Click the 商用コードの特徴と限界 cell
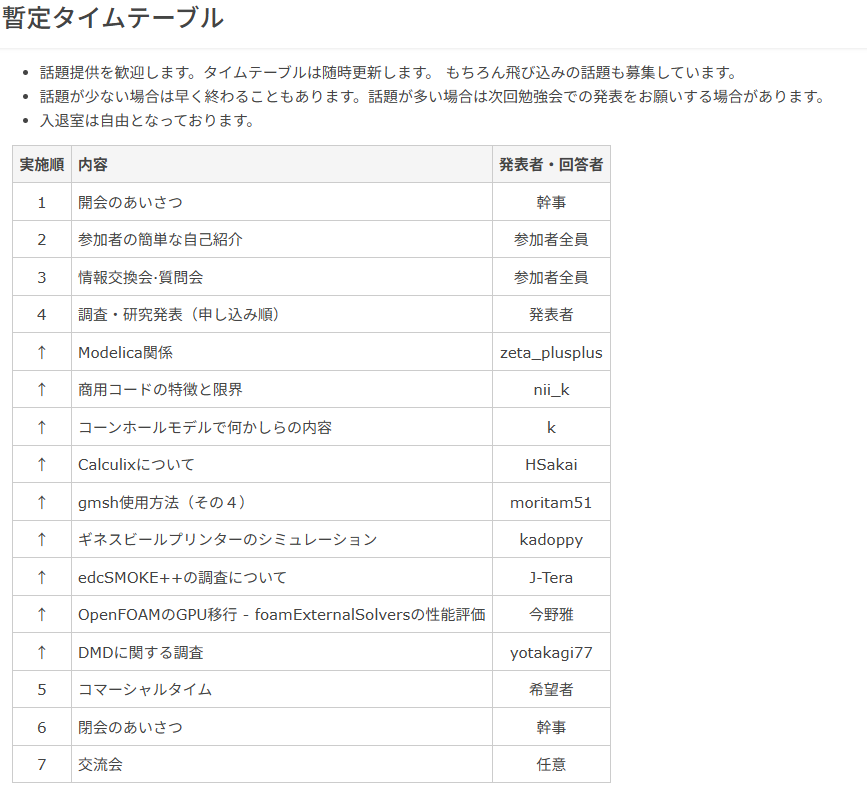The height and width of the screenshot is (792, 867). [282, 389]
